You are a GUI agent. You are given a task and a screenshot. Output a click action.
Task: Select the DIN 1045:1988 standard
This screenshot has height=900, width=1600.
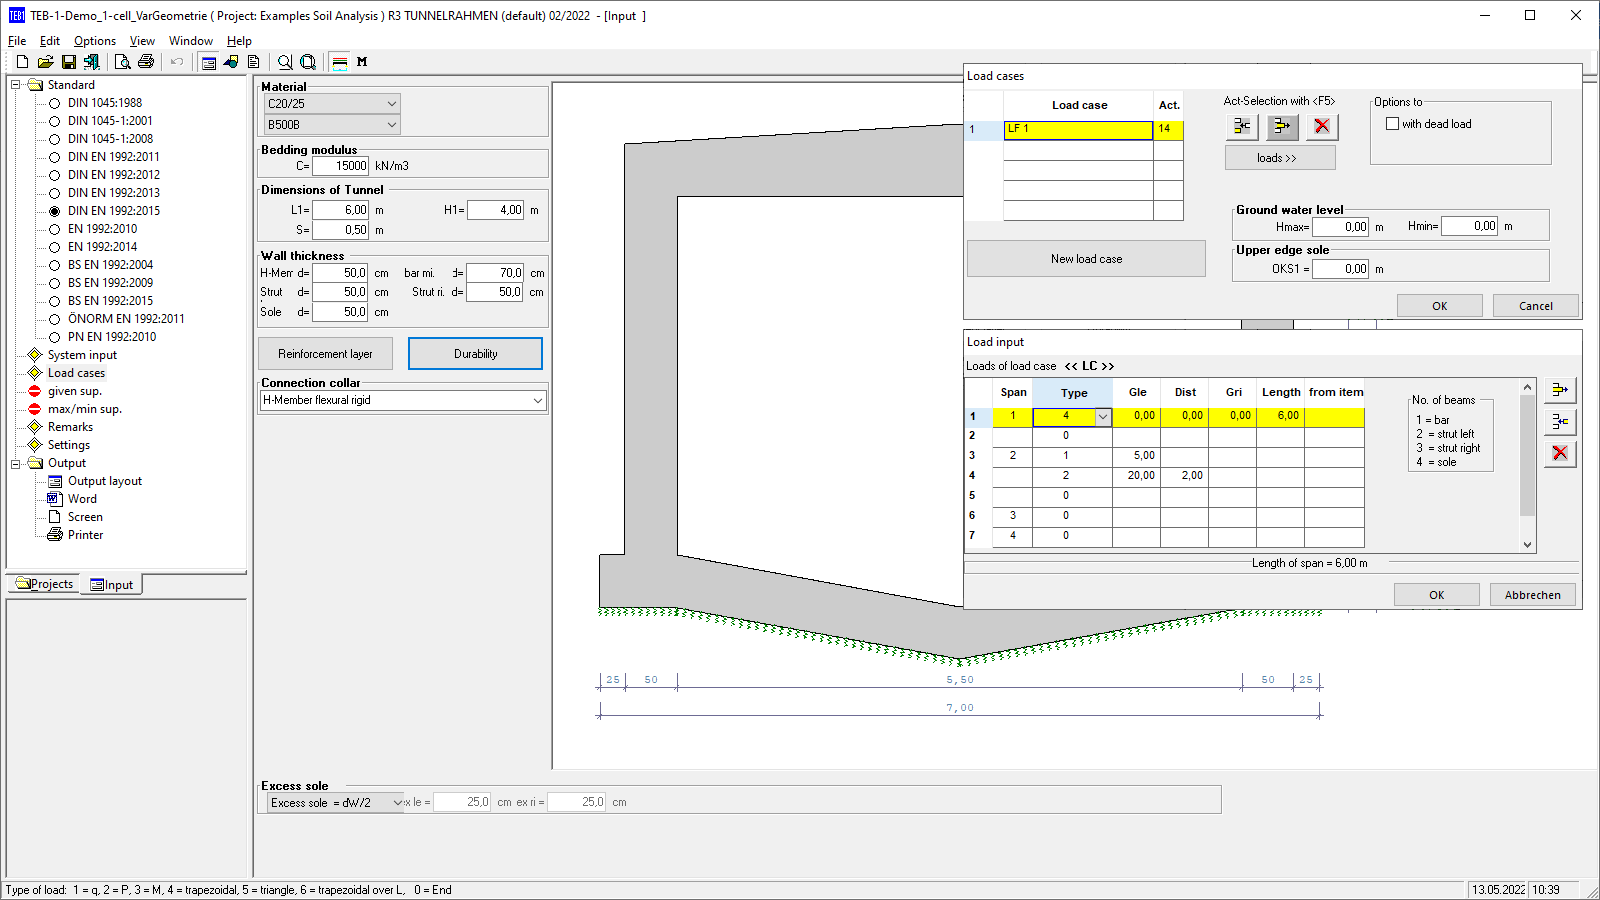coord(104,103)
